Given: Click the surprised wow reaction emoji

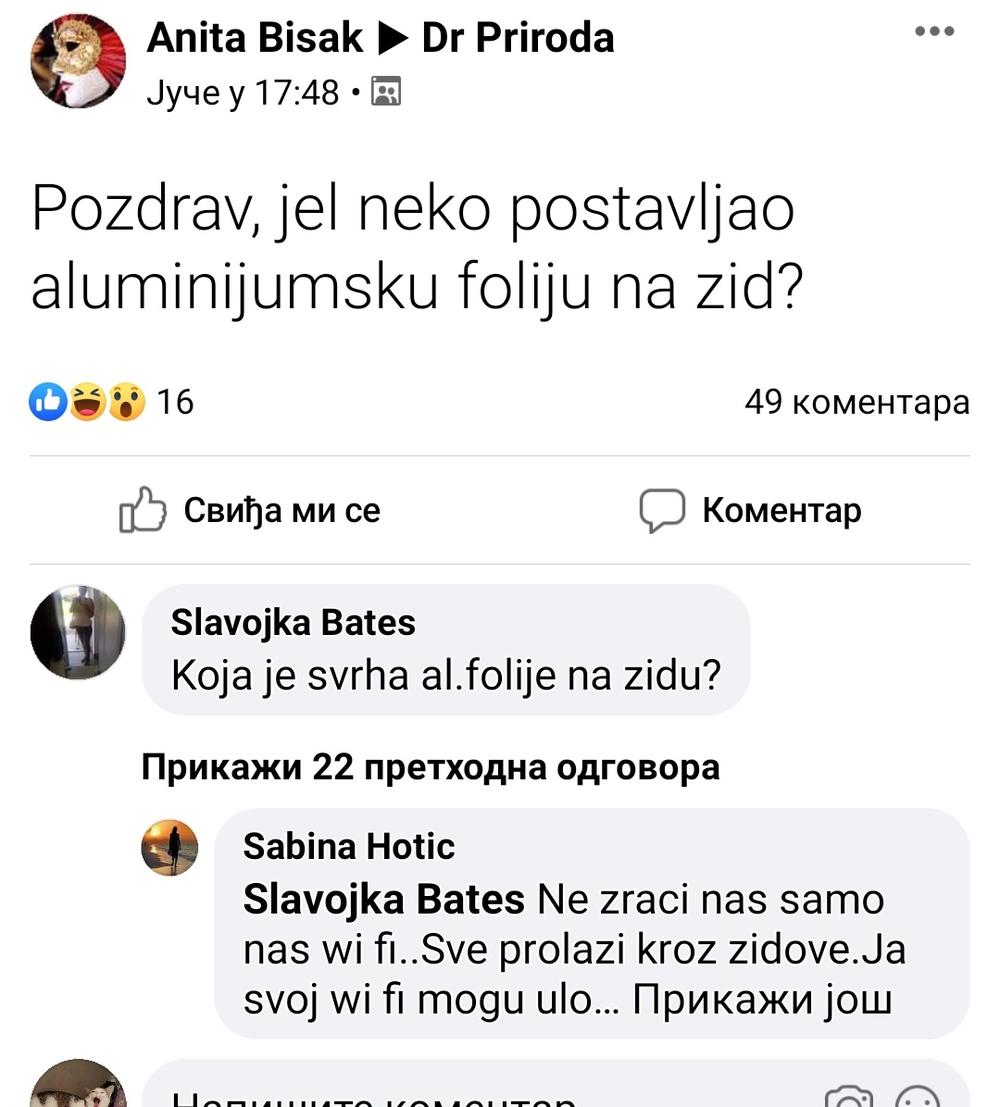Looking at the screenshot, I should click(x=126, y=402).
